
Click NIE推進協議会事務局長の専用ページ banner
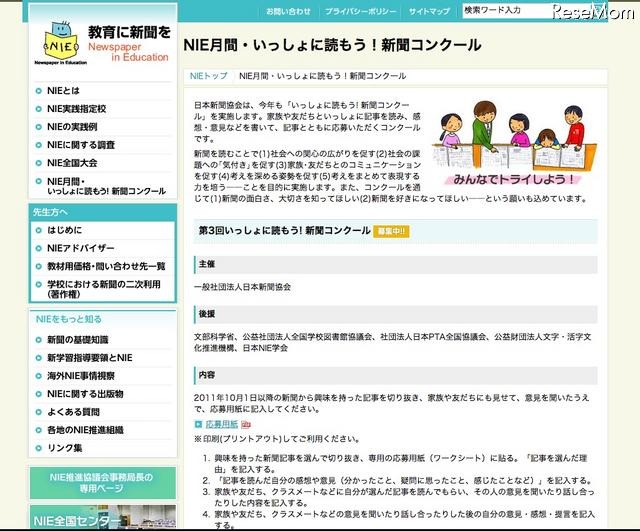point(99,484)
